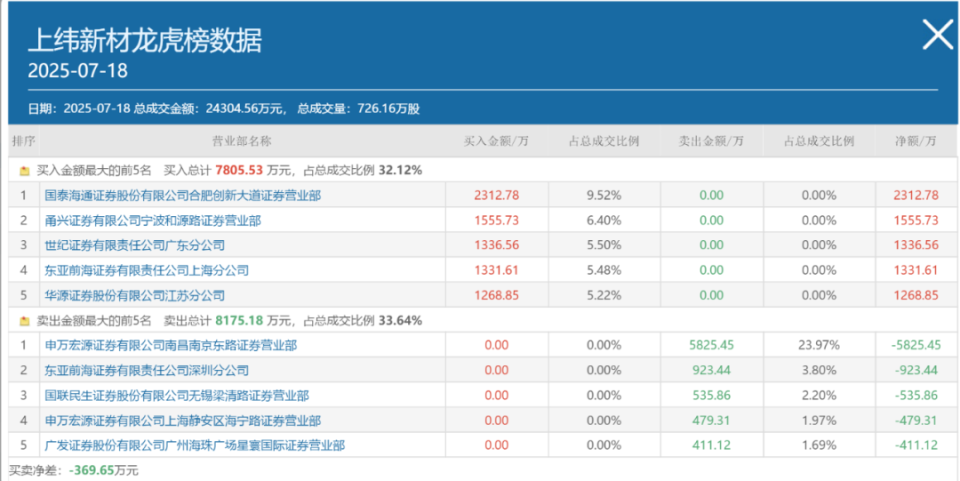Screen dimensions: 960x481
Task: Click the 买卖净差 -369.65 value
Action: (x=92, y=471)
